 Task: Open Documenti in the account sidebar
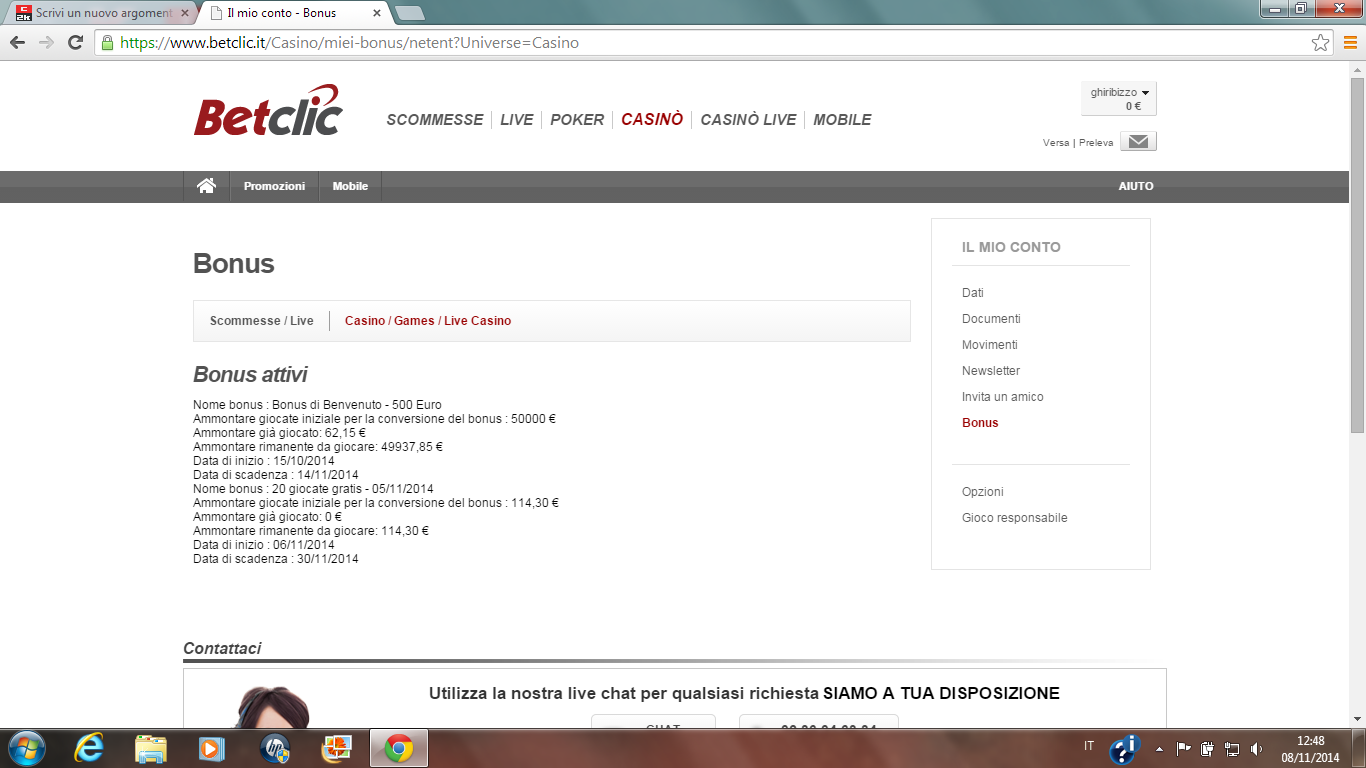(x=991, y=319)
